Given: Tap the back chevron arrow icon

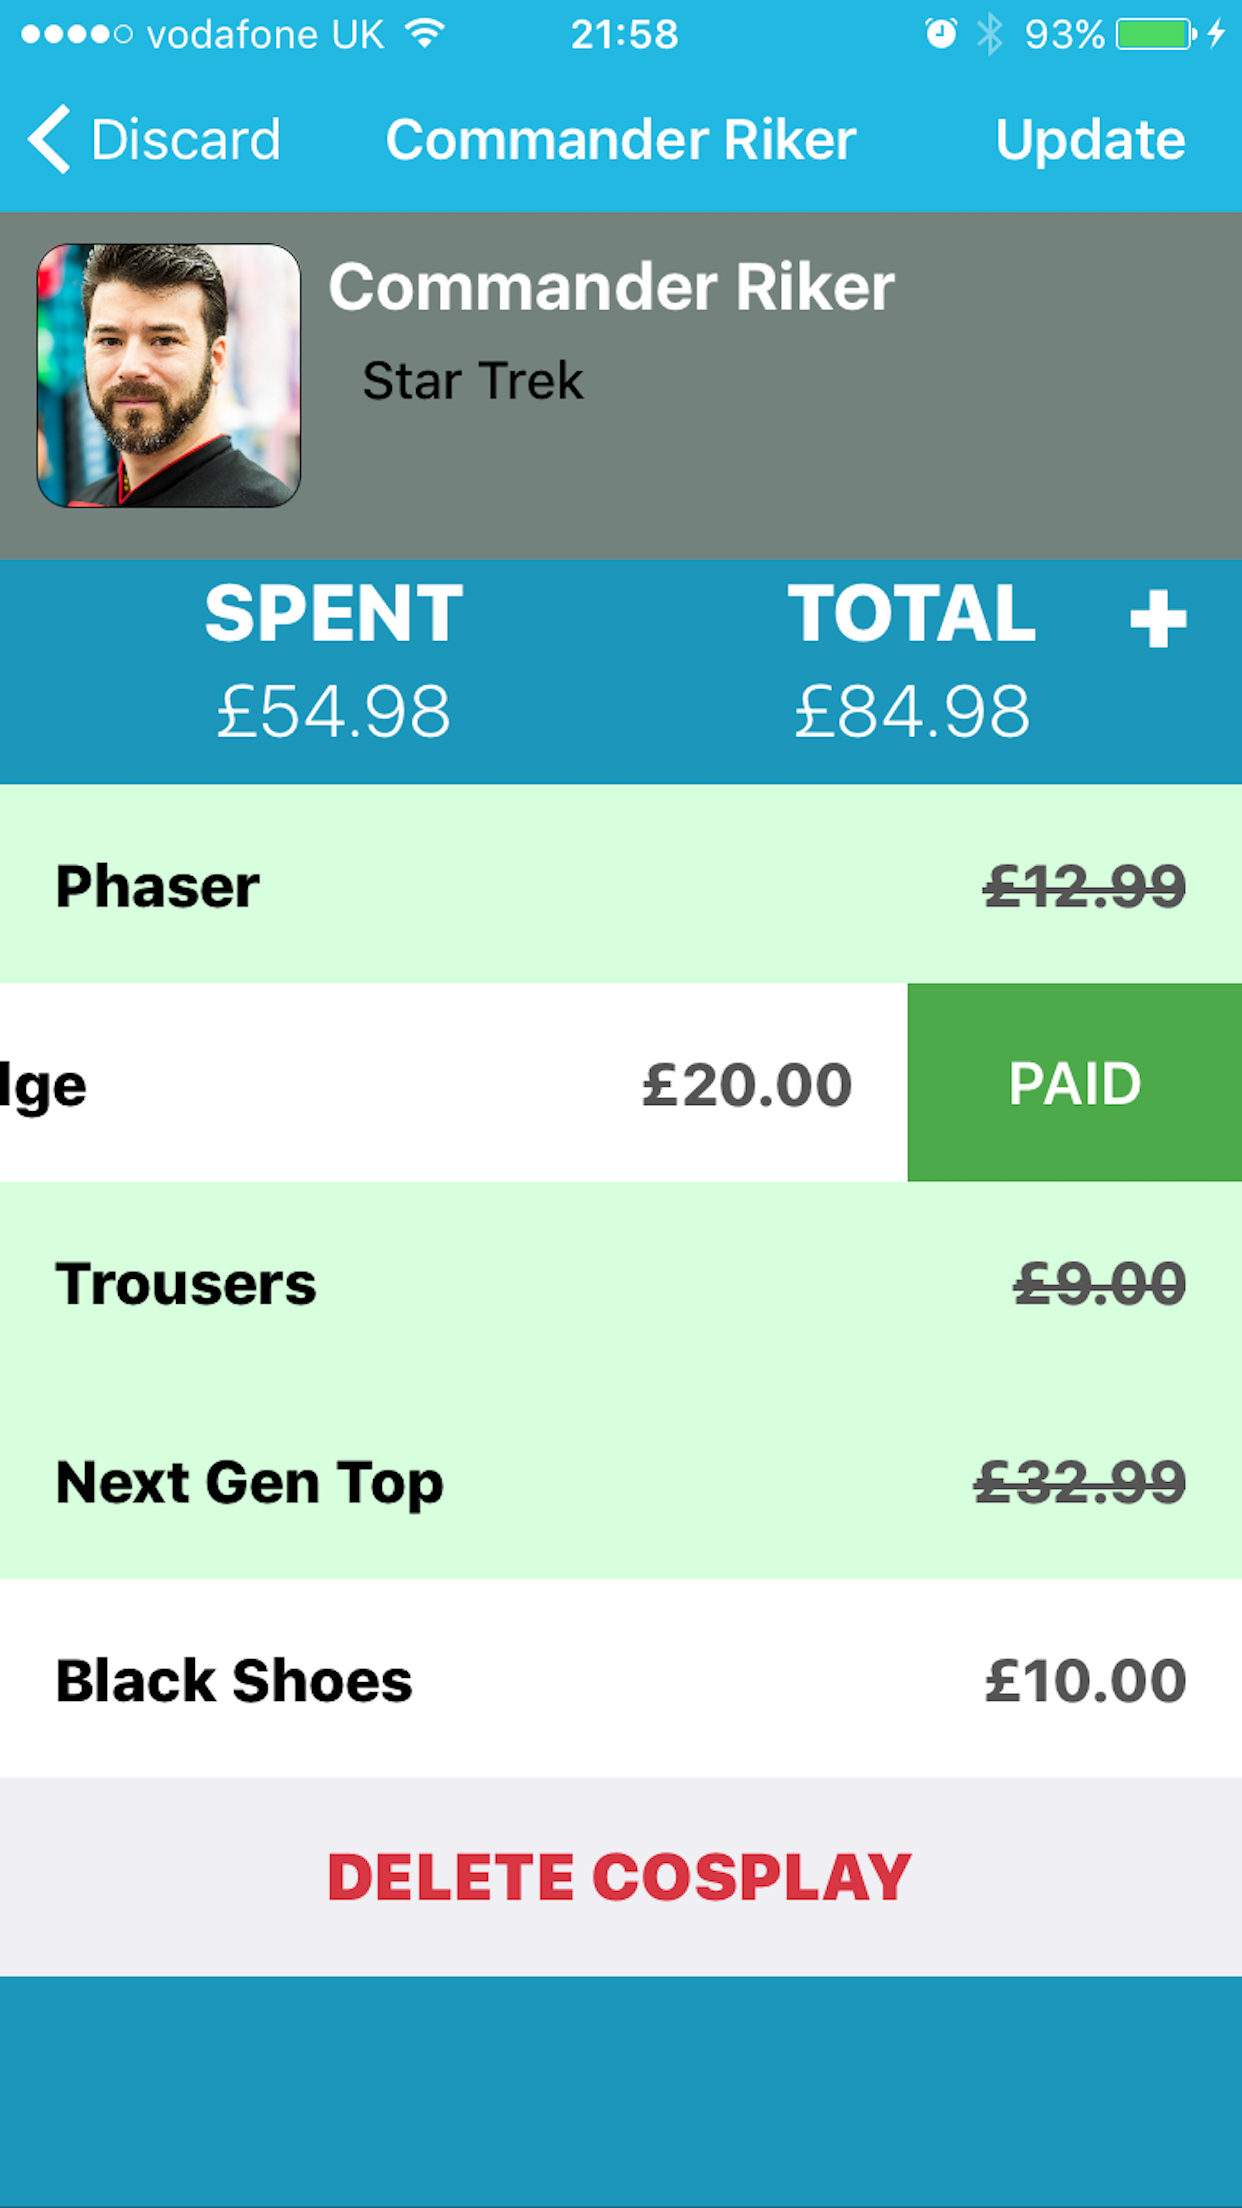Looking at the screenshot, I should (50, 139).
